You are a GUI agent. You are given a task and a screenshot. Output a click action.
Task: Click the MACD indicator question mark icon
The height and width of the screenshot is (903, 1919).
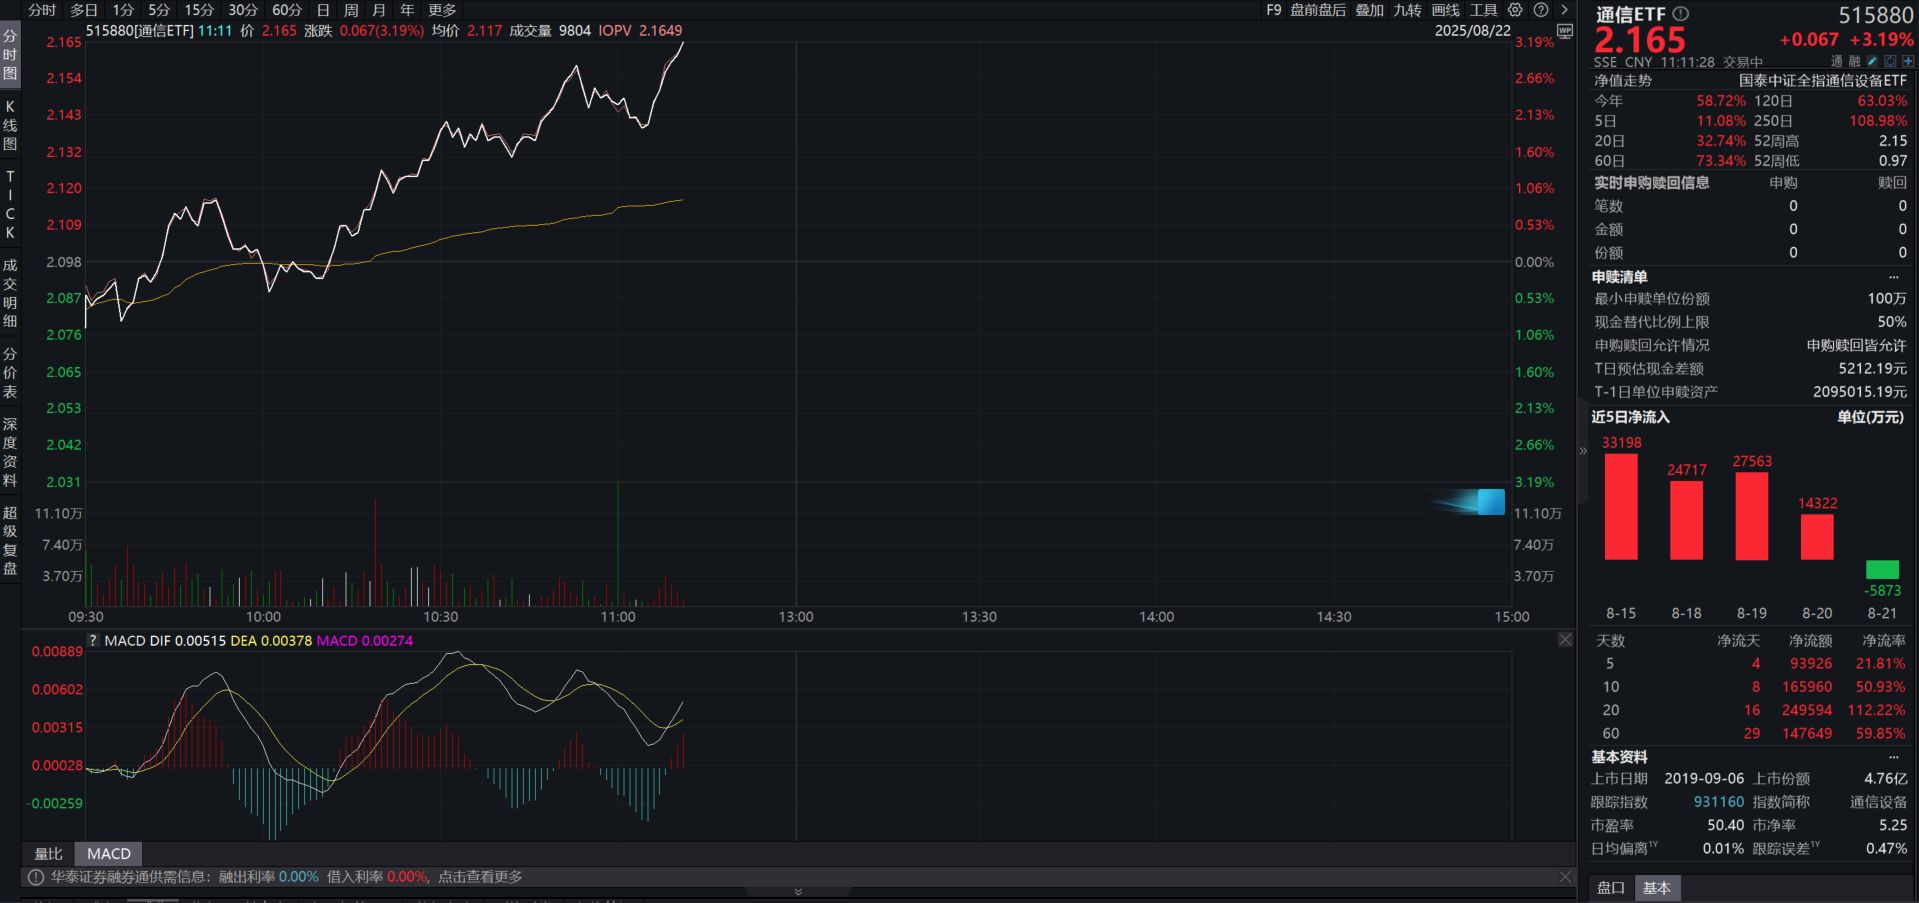93,641
